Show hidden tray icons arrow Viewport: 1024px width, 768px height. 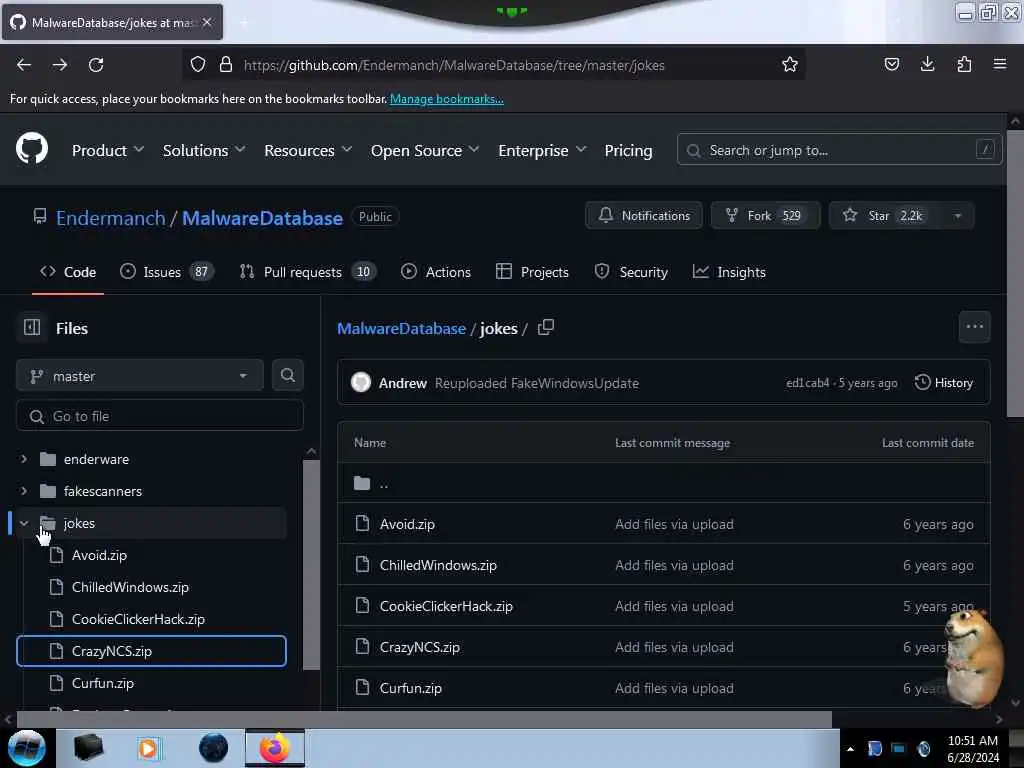tap(850, 749)
